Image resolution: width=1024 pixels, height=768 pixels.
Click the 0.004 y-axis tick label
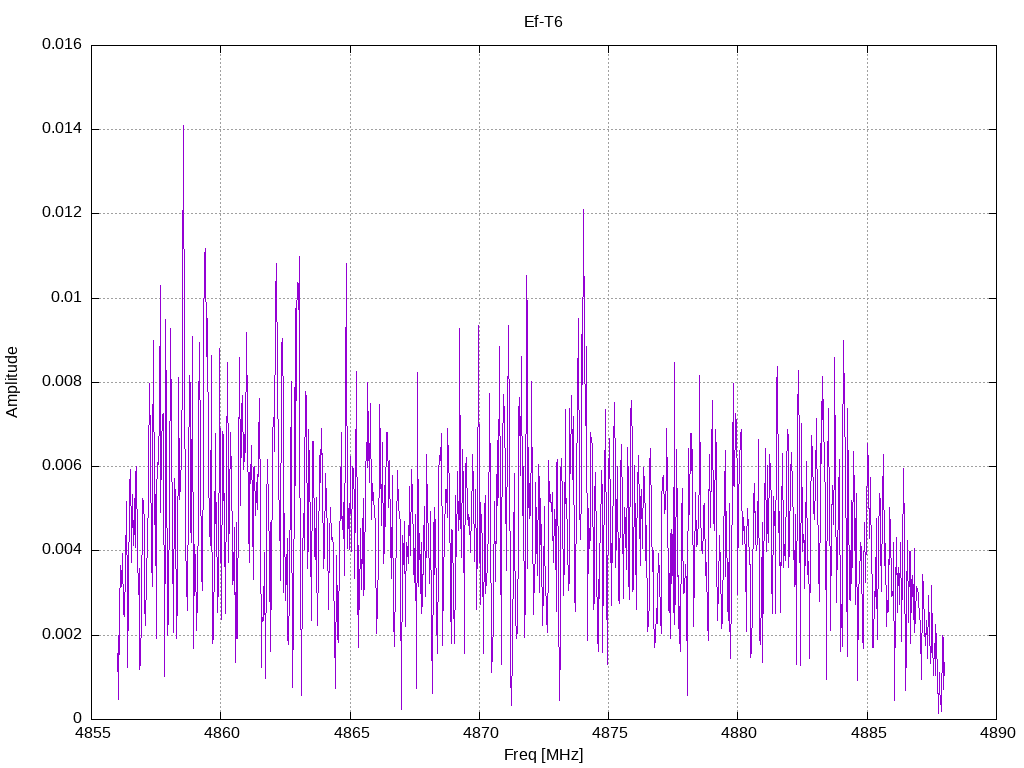[62, 550]
